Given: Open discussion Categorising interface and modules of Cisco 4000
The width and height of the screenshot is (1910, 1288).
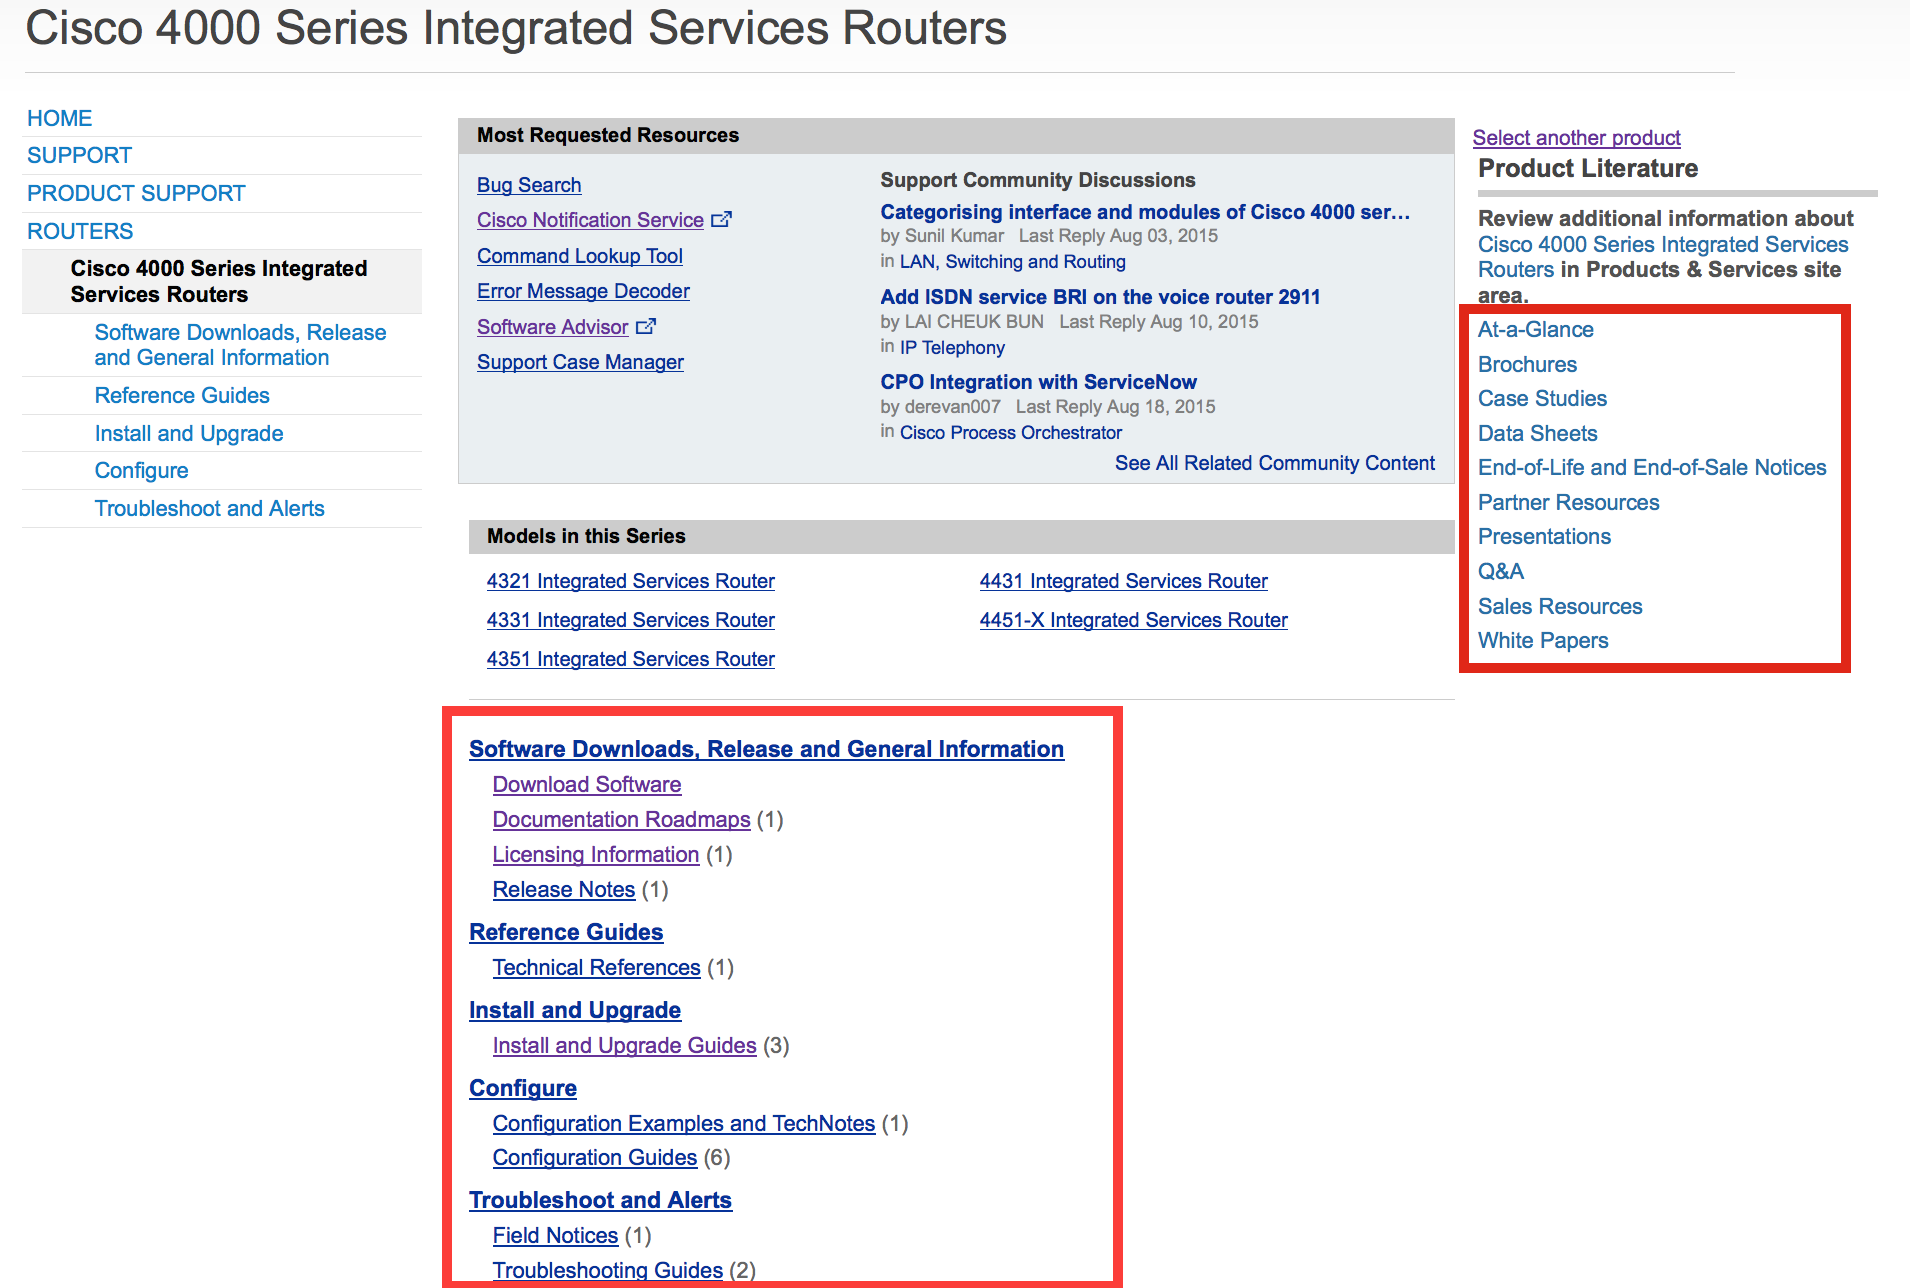Looking at the screenshot, I should click(1145, 212).
